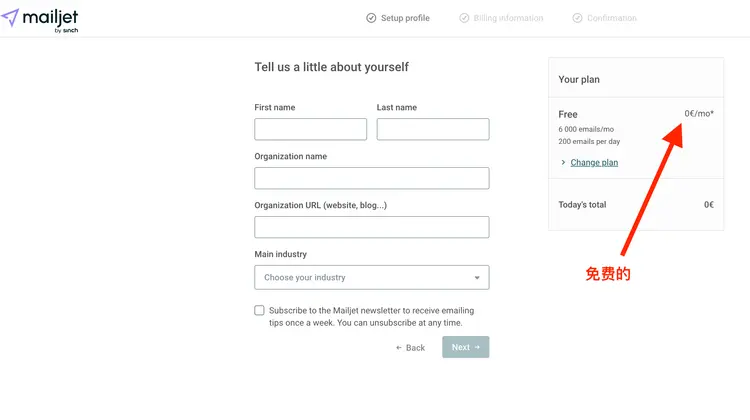Click the Billing information checkmark icon
Screen dimensions: 750x420
464,18
